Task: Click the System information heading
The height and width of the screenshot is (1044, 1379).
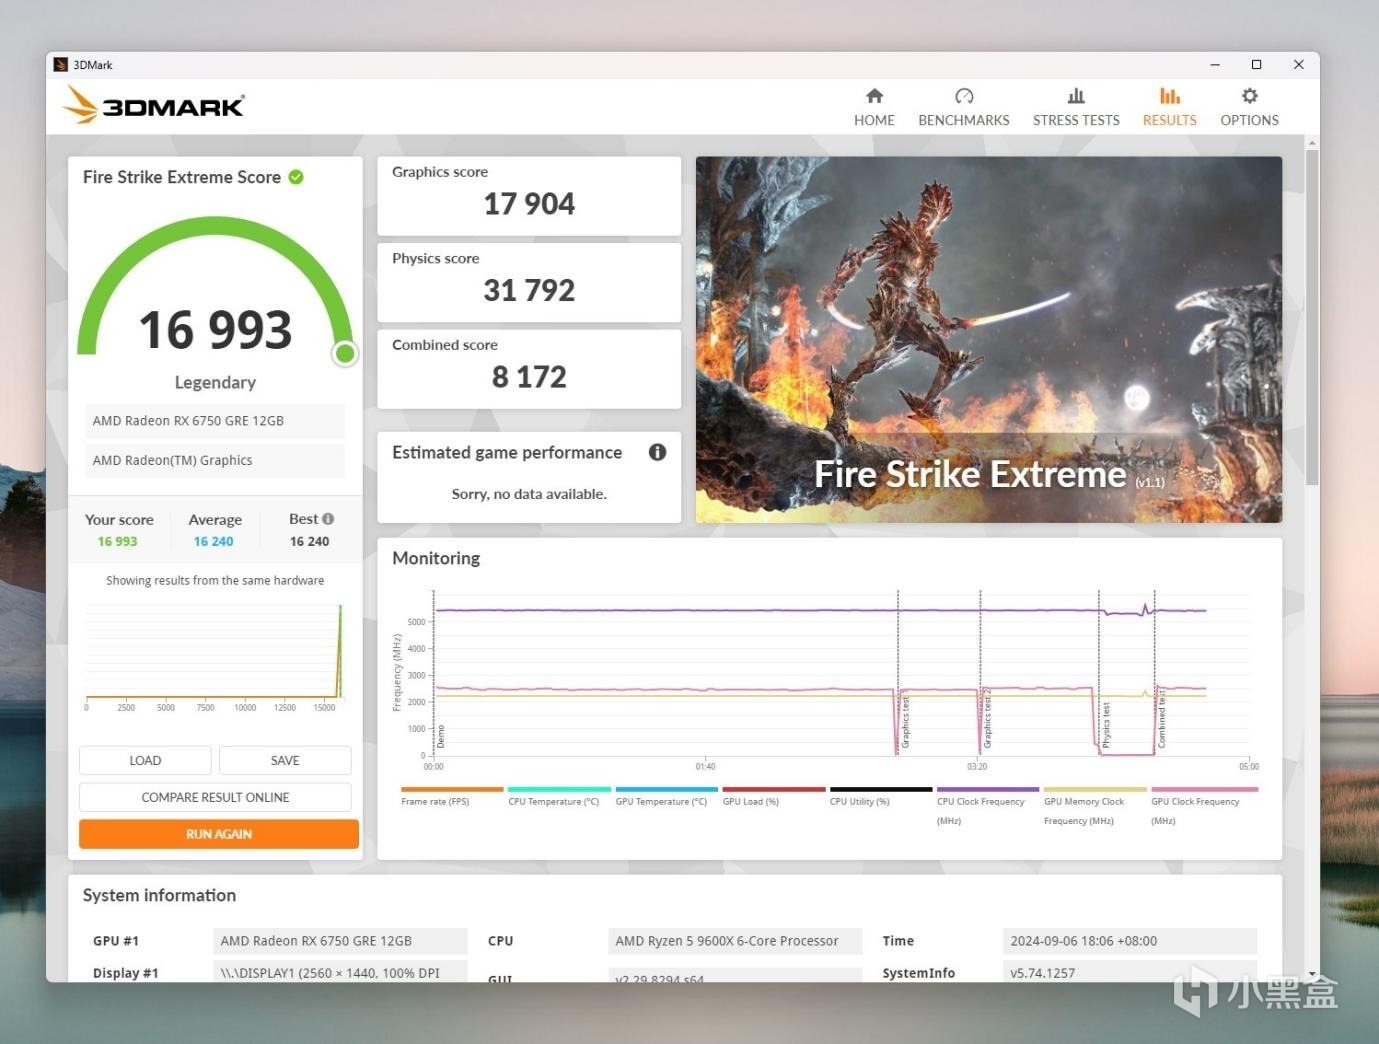Action: [x=159, y=895]
